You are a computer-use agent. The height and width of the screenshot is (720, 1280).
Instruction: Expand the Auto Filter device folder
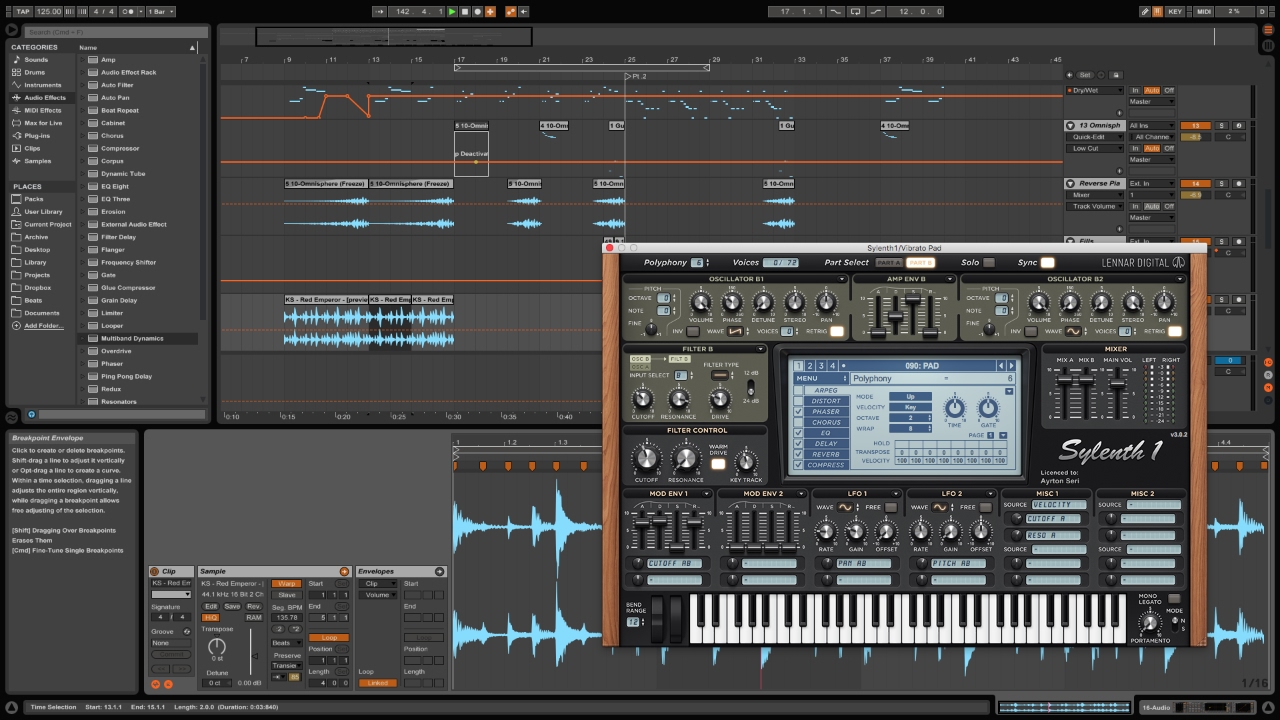(82, 85)
